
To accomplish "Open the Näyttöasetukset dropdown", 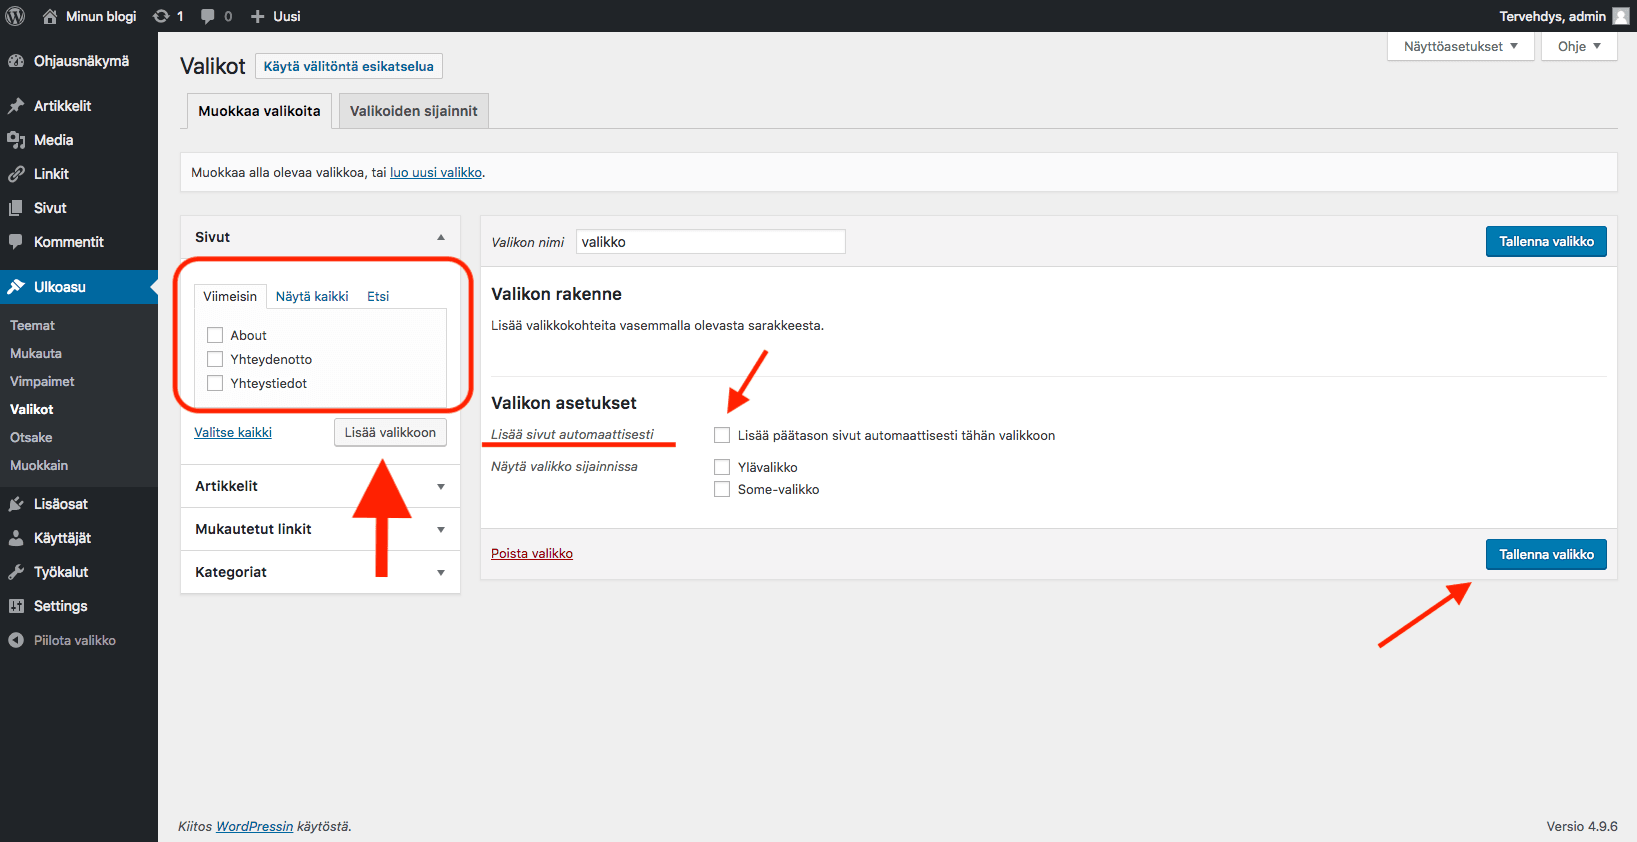I will point(1461,46).
